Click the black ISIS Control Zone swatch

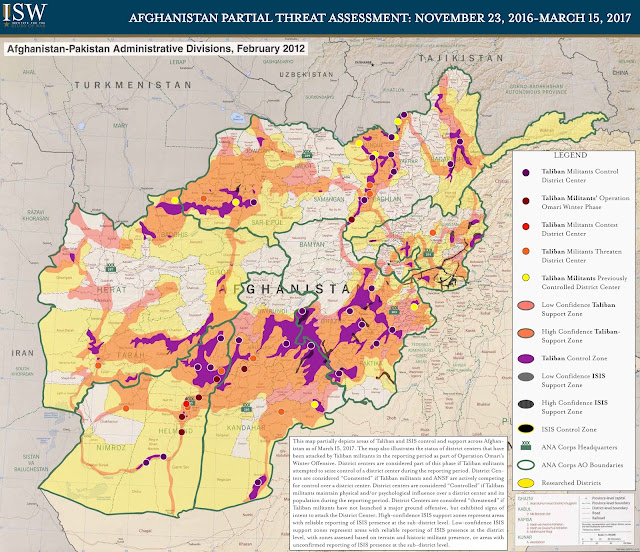point(526,429)
